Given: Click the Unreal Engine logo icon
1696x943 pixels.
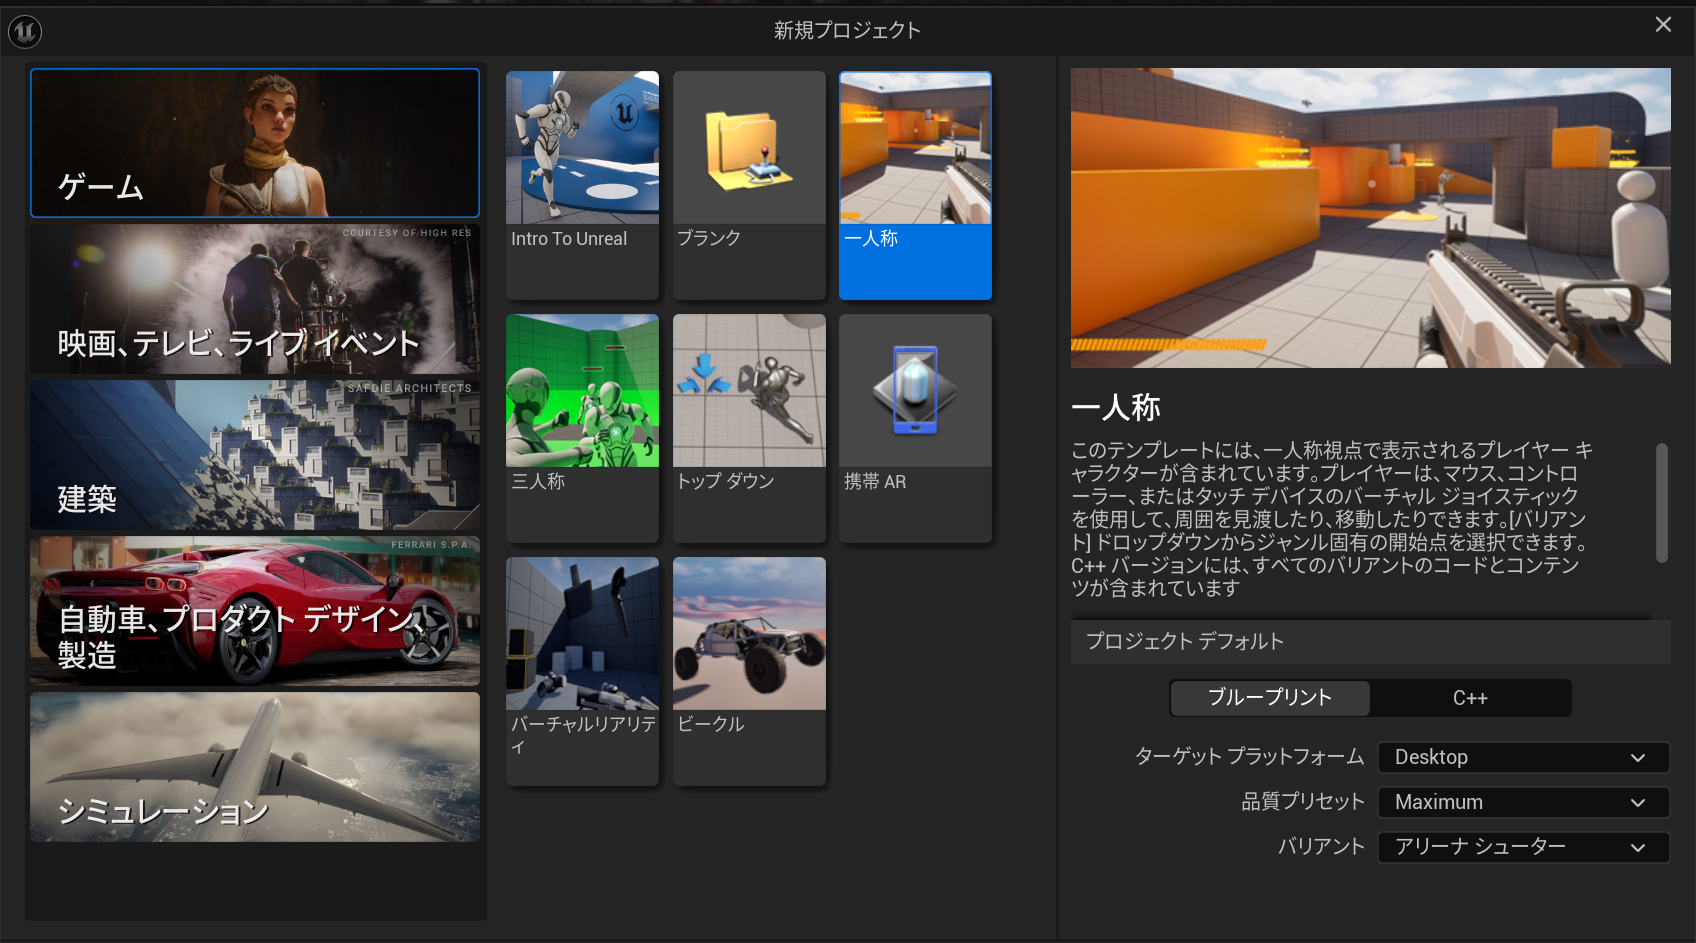Looking at the screenshot, I should [24, 32].
